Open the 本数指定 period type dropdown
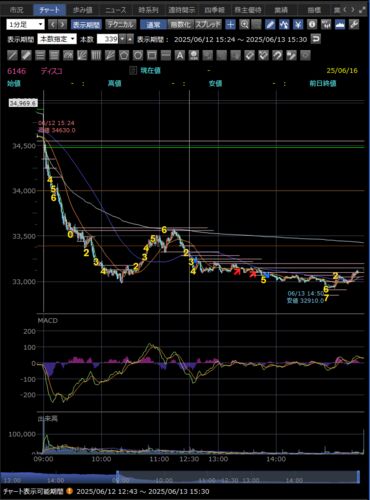The height and width of the screenshot is (500, 370). pos(57,39)
